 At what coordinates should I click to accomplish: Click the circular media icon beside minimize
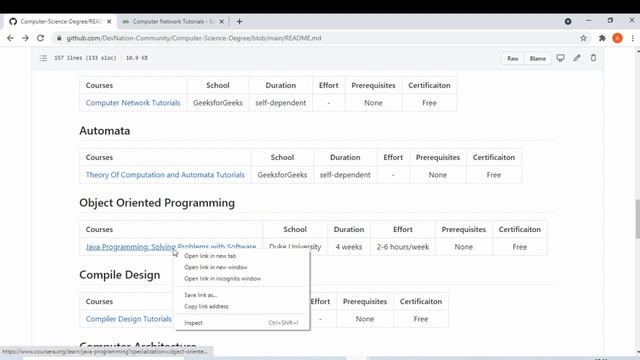(568, 22)
